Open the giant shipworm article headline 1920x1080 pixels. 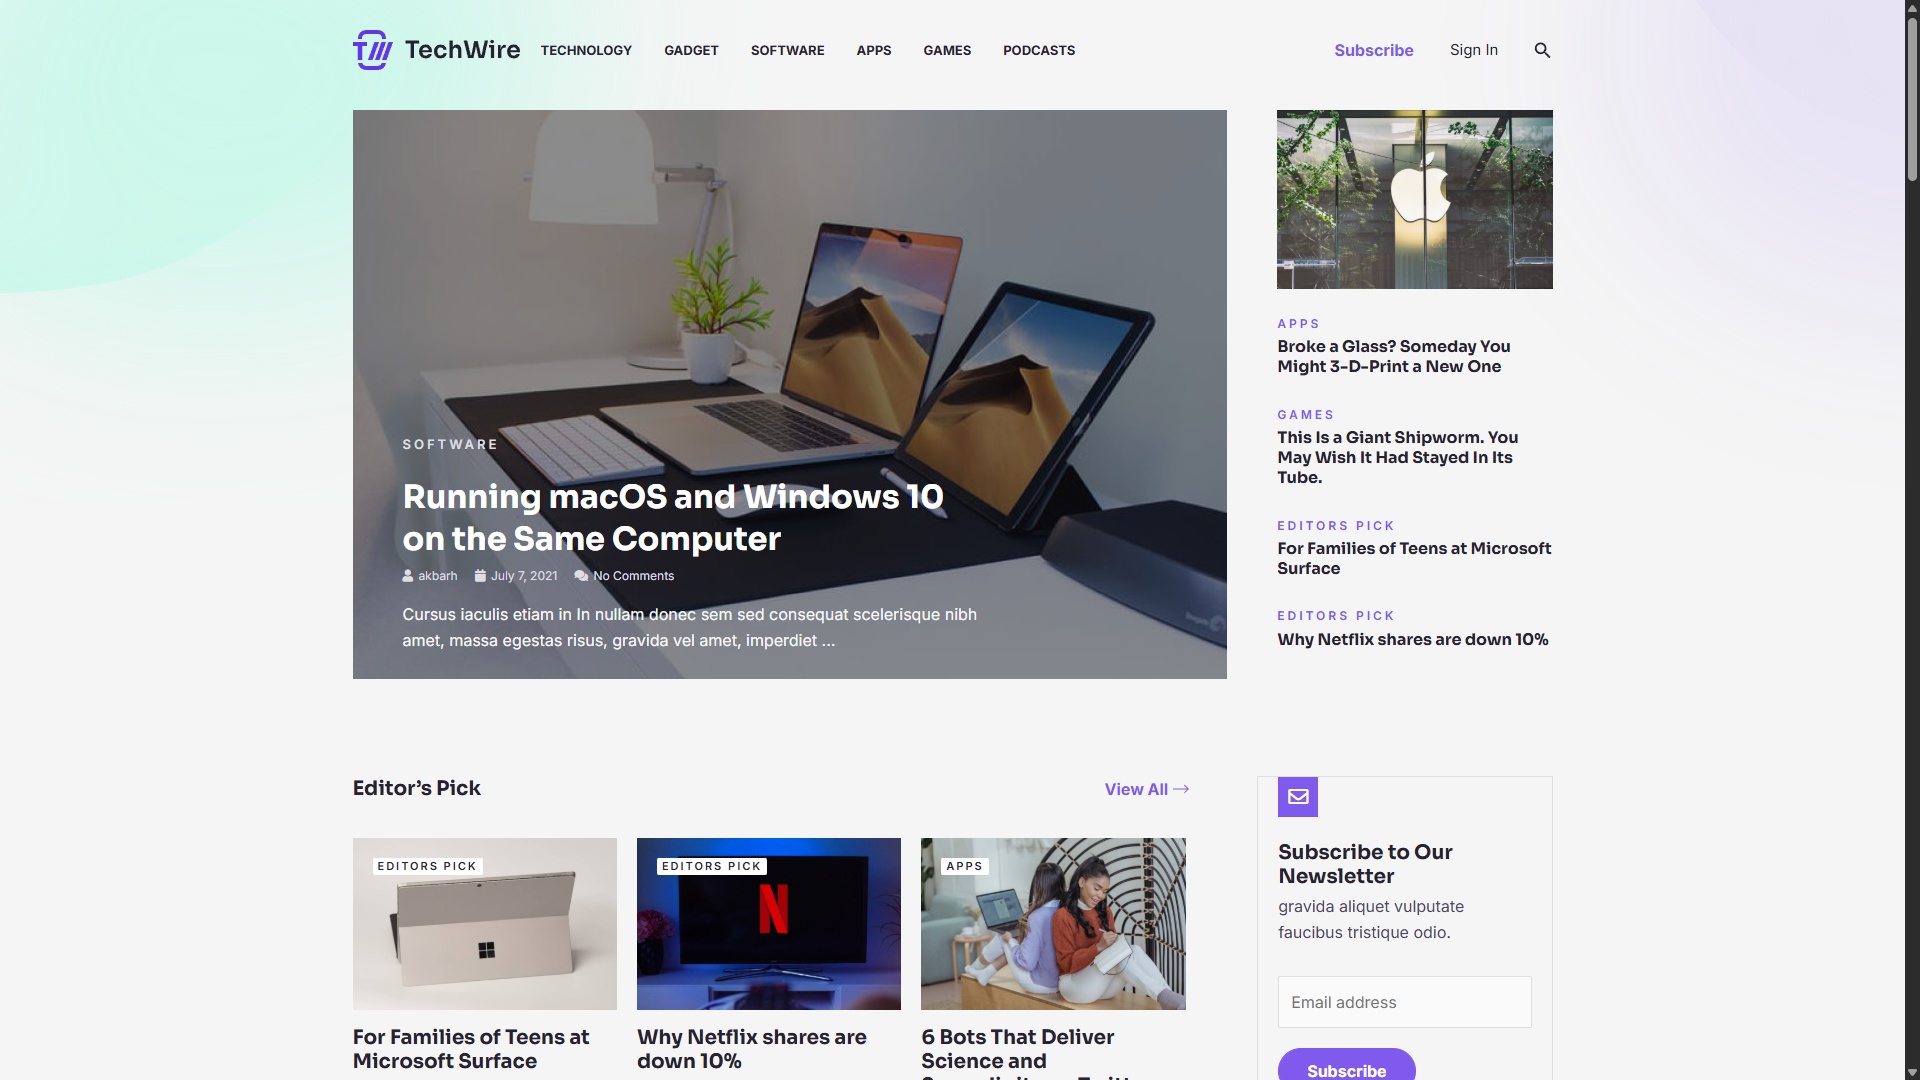click(1397, 457)
